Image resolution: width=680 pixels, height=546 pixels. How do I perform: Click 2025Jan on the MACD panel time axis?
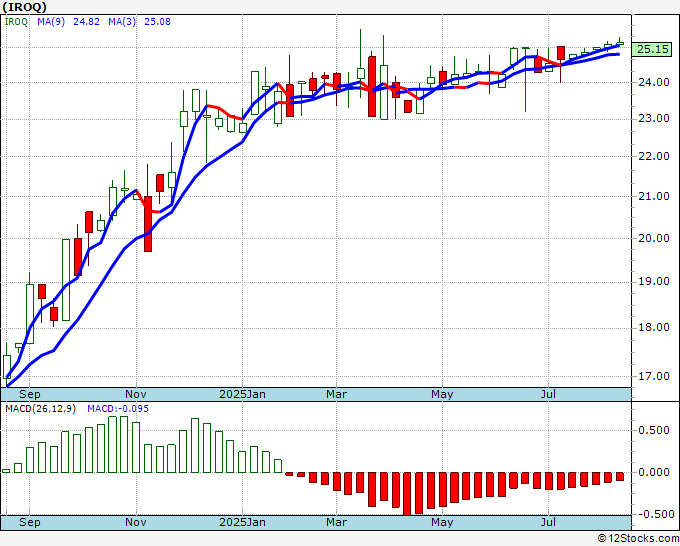coord(242,522)
